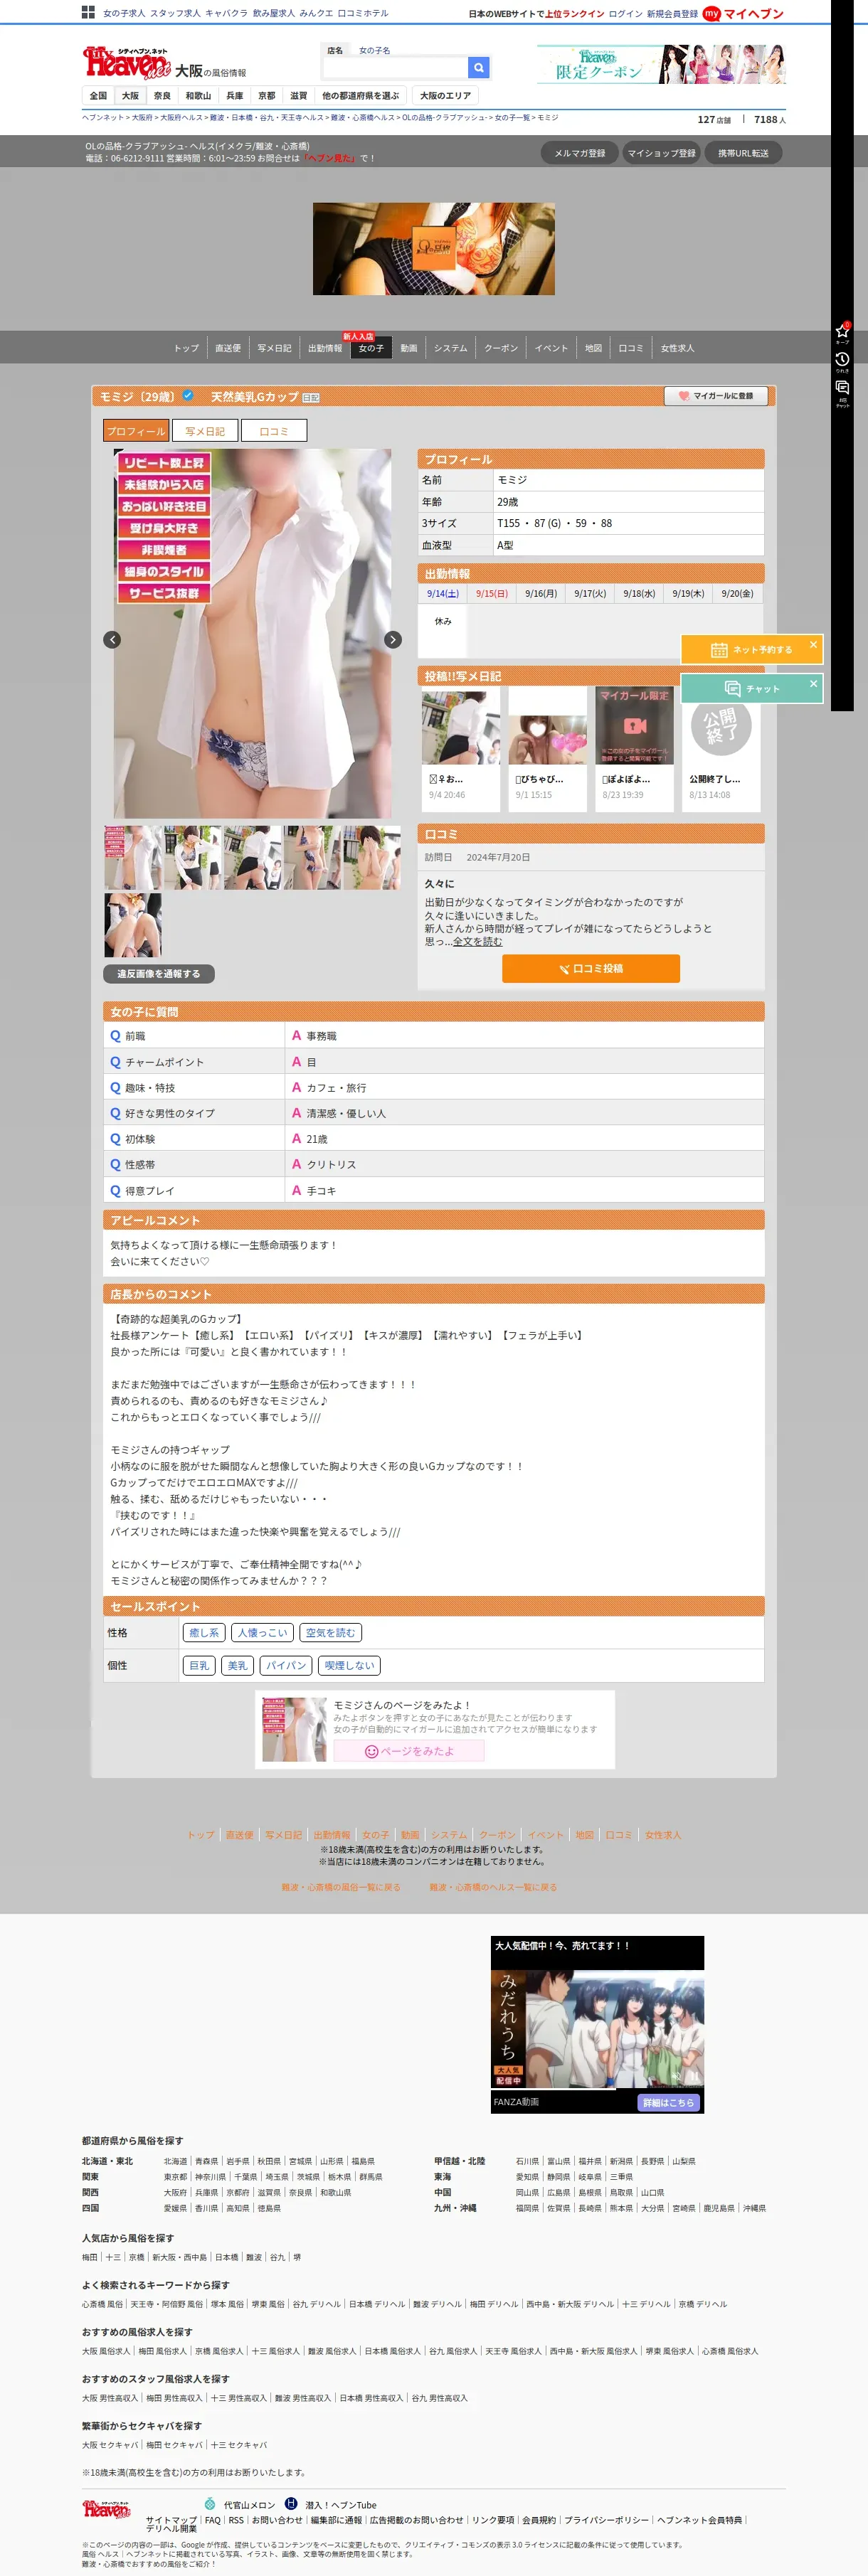The height and width of the screenshot is (2576, 868).
Task: Click the 日記 icon beside title
Action: [311, 398]
